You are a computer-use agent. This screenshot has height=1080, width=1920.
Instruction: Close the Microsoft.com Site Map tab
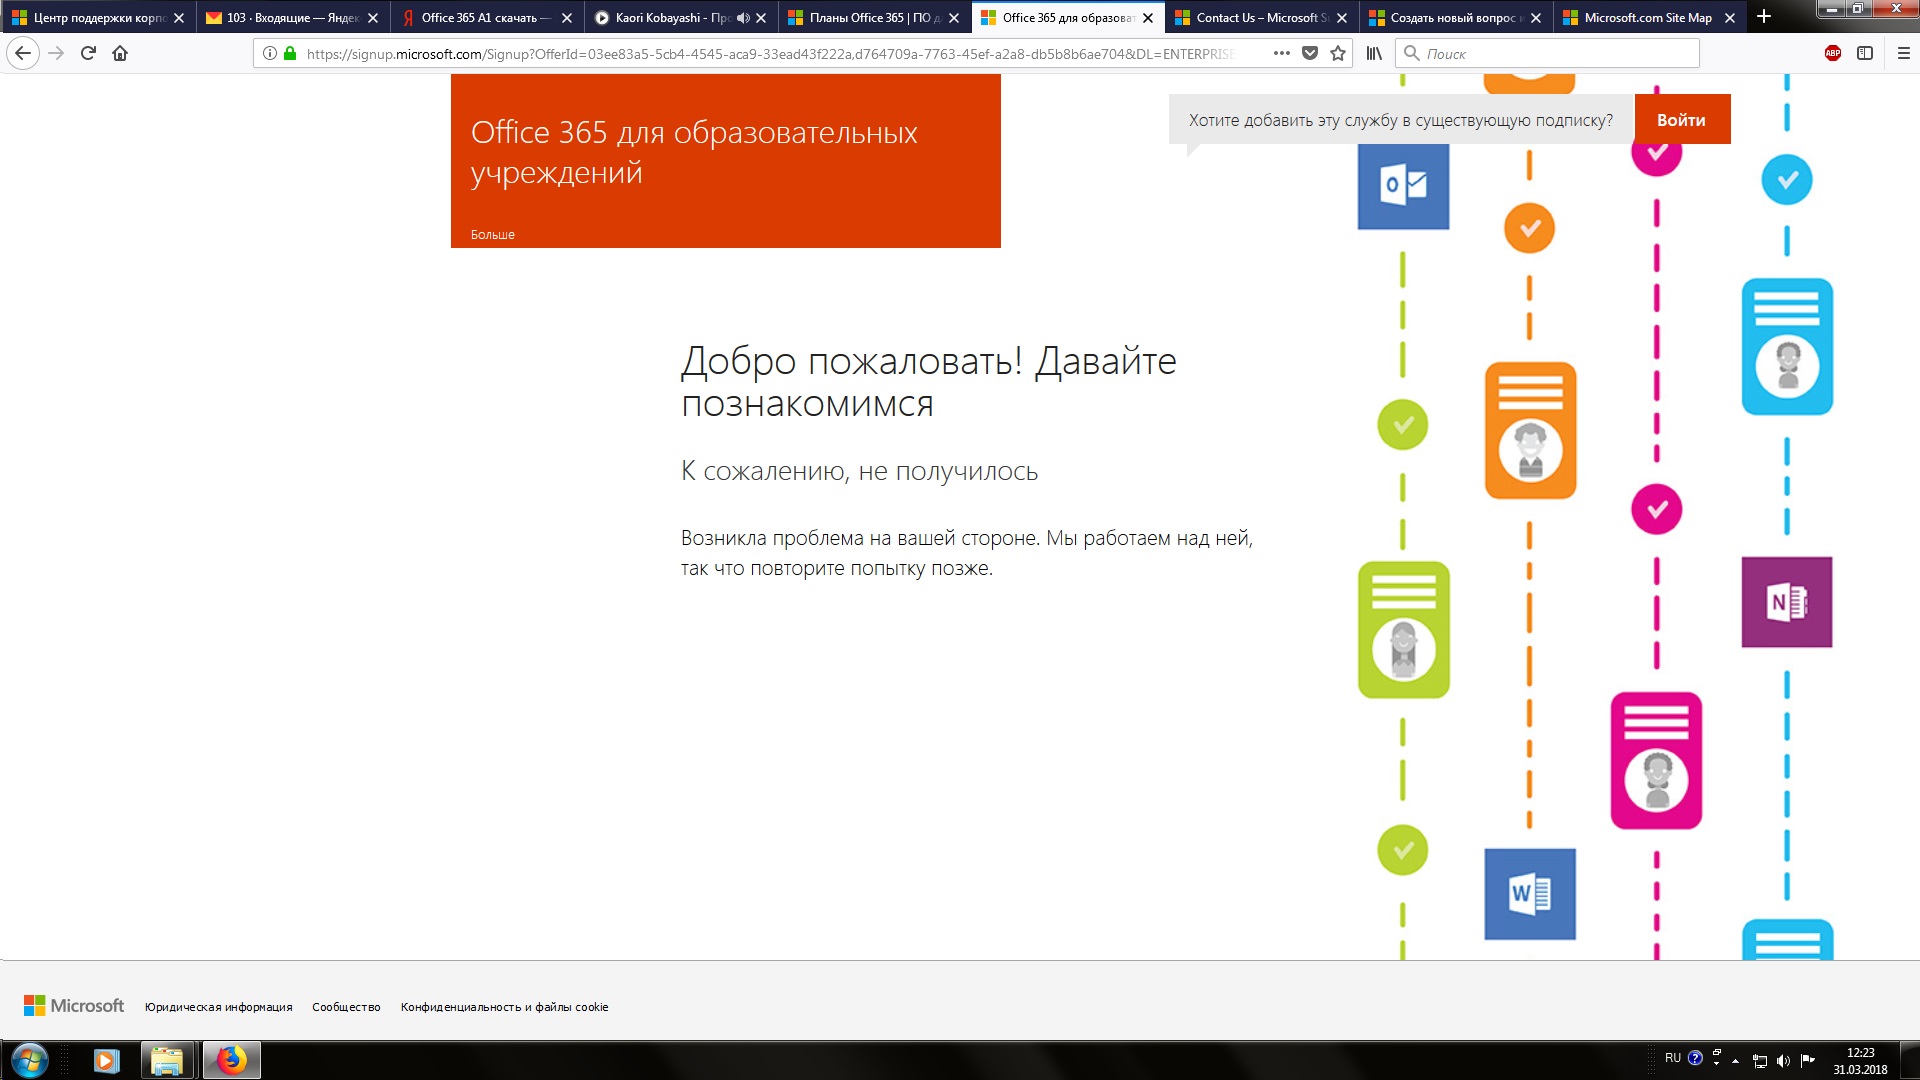(x=1730, y=18)
